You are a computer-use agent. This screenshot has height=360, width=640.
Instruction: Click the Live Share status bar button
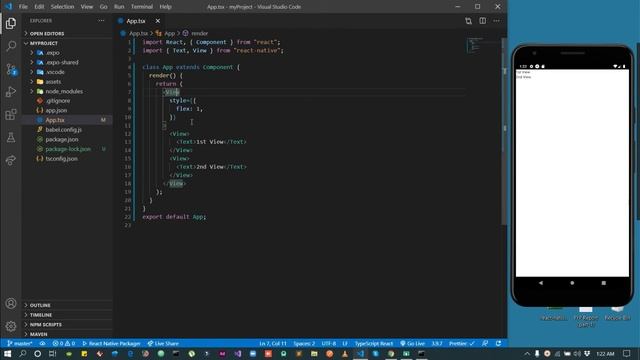163,343
